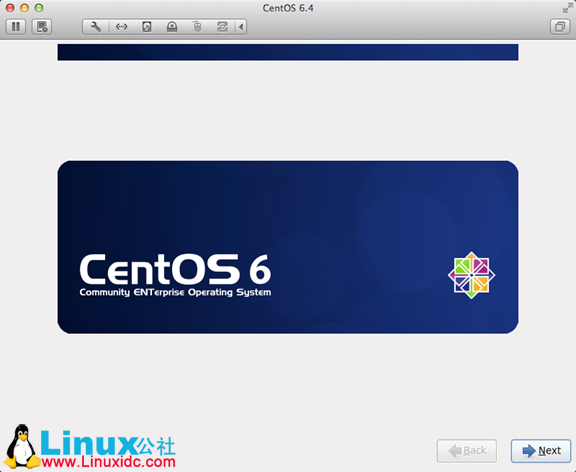Click the 'CentOS 6.4' window title
This screenshot has height=472, width=576.
(288, 8)
